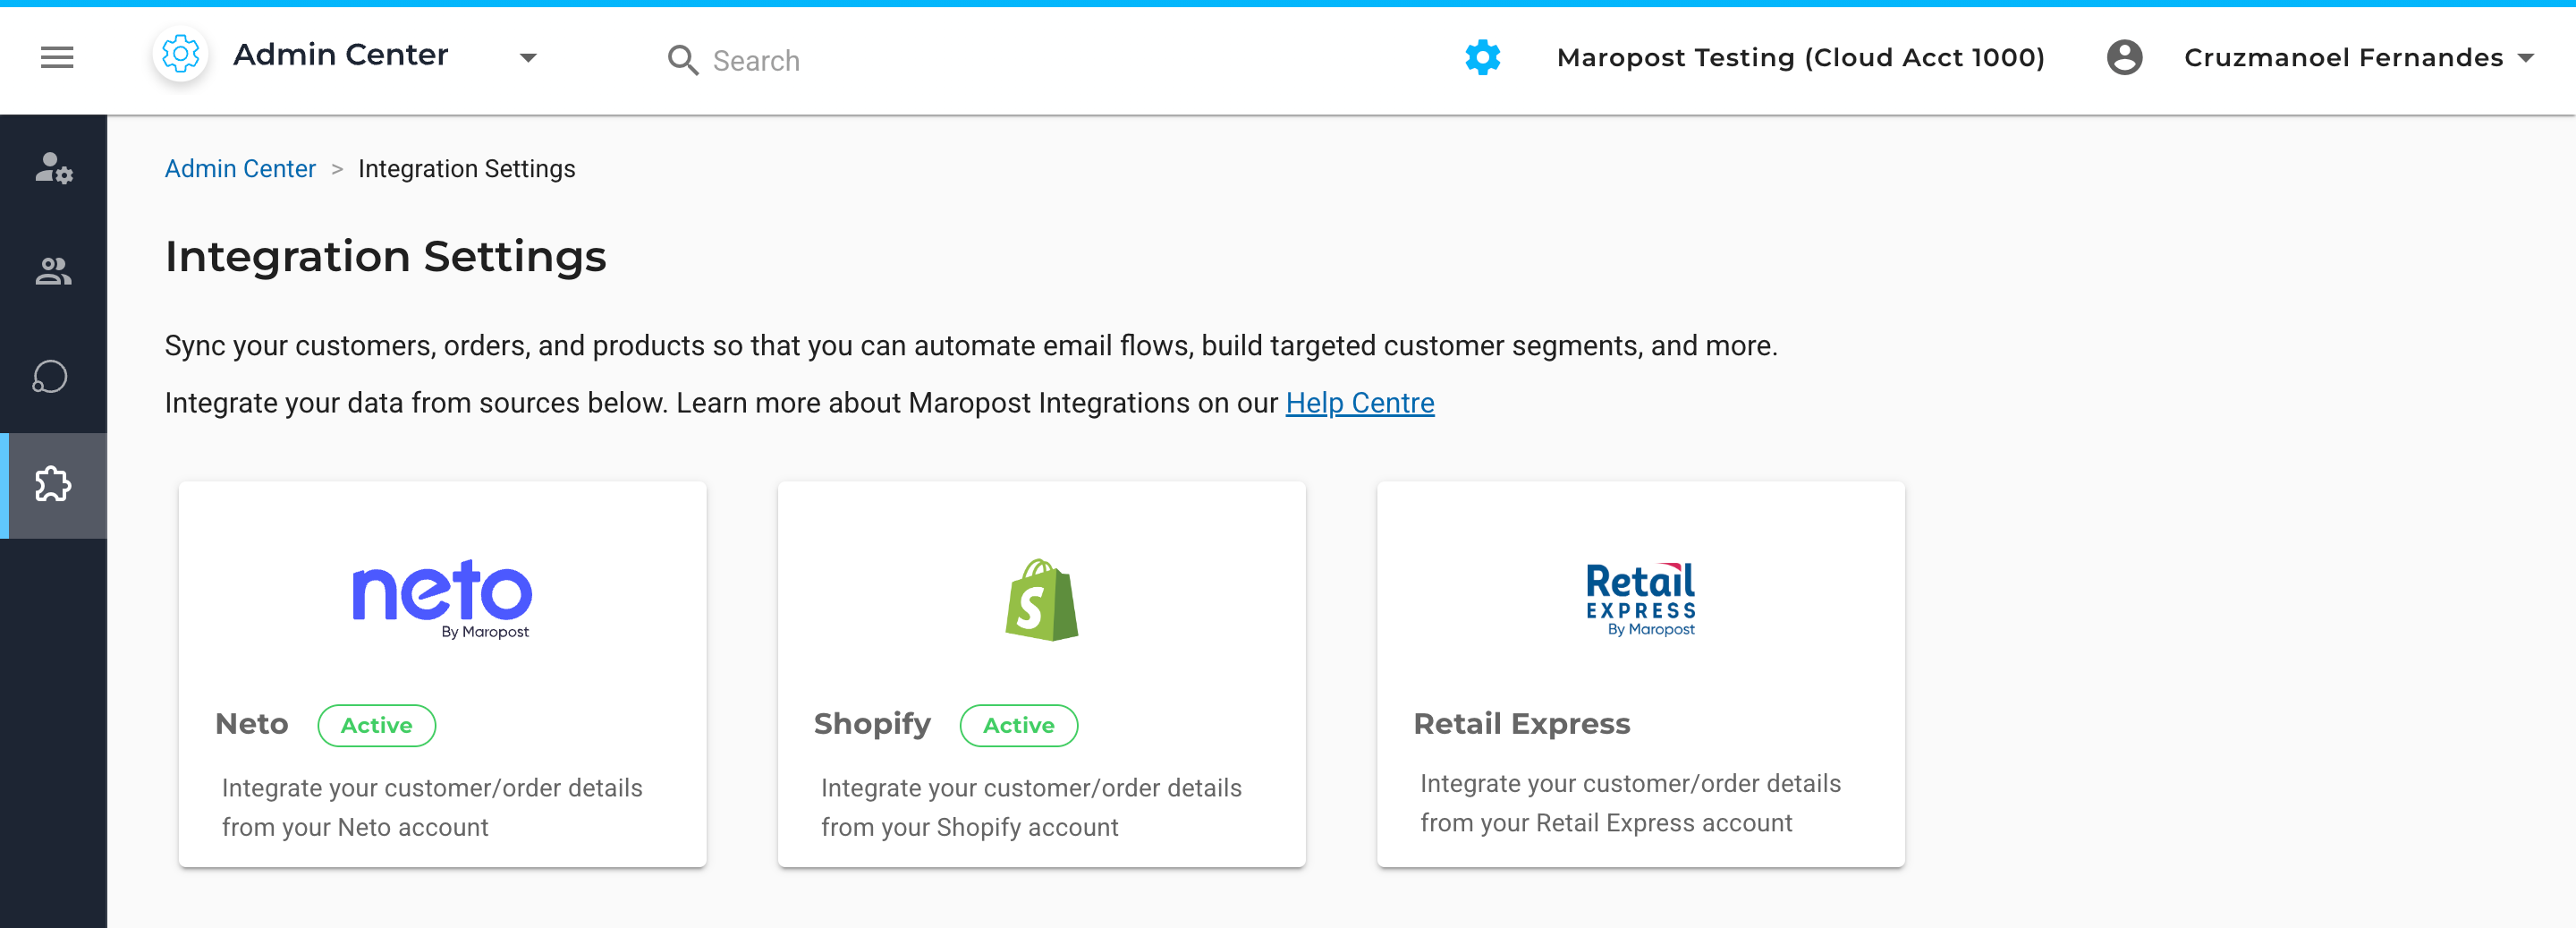This screenshot has height=928, width=2576.
Task: Open user settings sidebar icon
Action: pyautogui.click(x=54, y=167)
